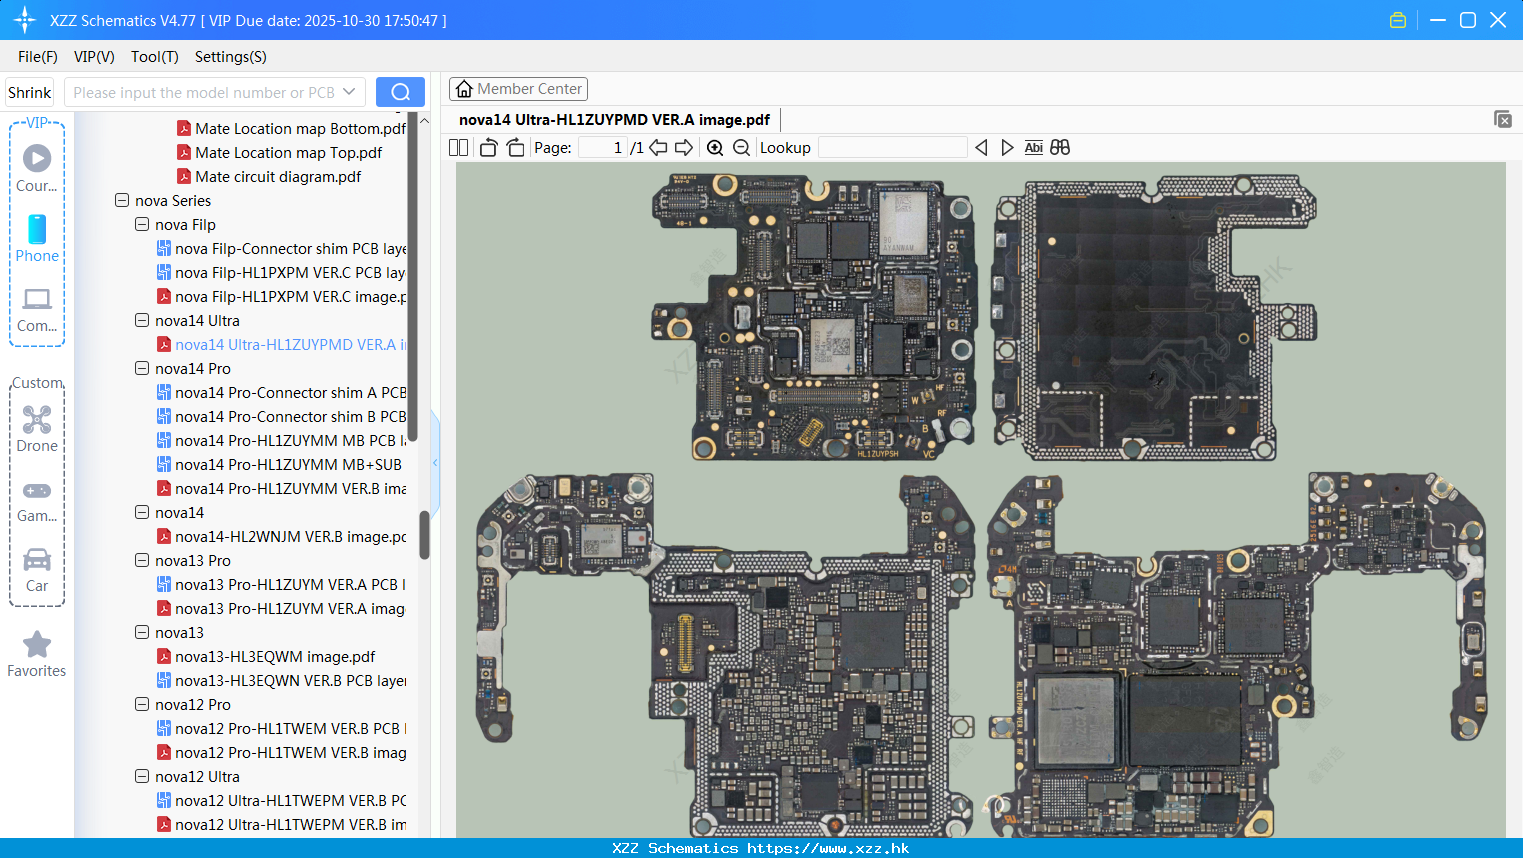The width and height of the screenshot is (1523, 858).
Task: Open nova12 Ultra-HL1TWEPM VER.B PCB file
Action: [281, 800]
